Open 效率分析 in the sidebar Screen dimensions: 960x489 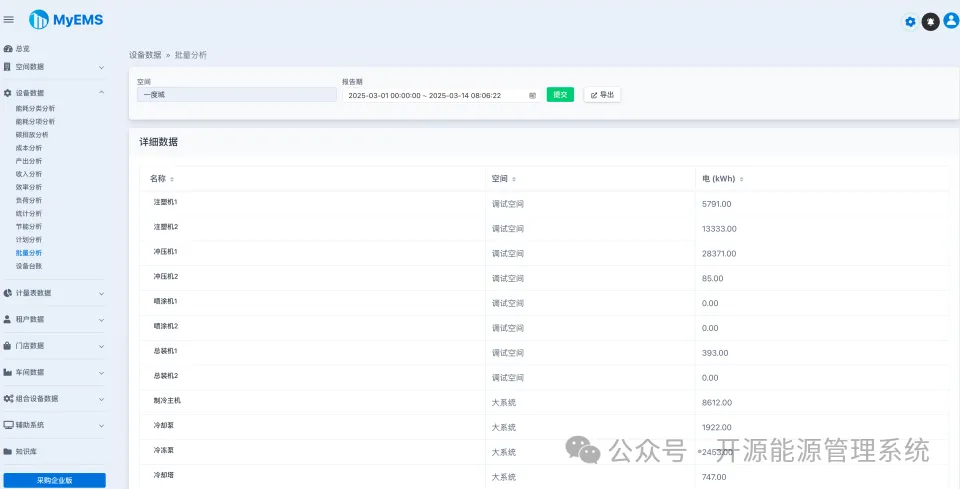click(x=29, y=187)
